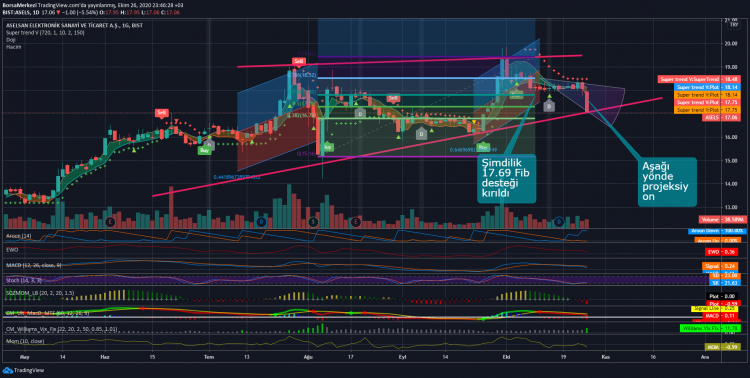Click the green Williams Vix Fix 11.72 label
Screen dimensions: 750x378
point(710,328)
